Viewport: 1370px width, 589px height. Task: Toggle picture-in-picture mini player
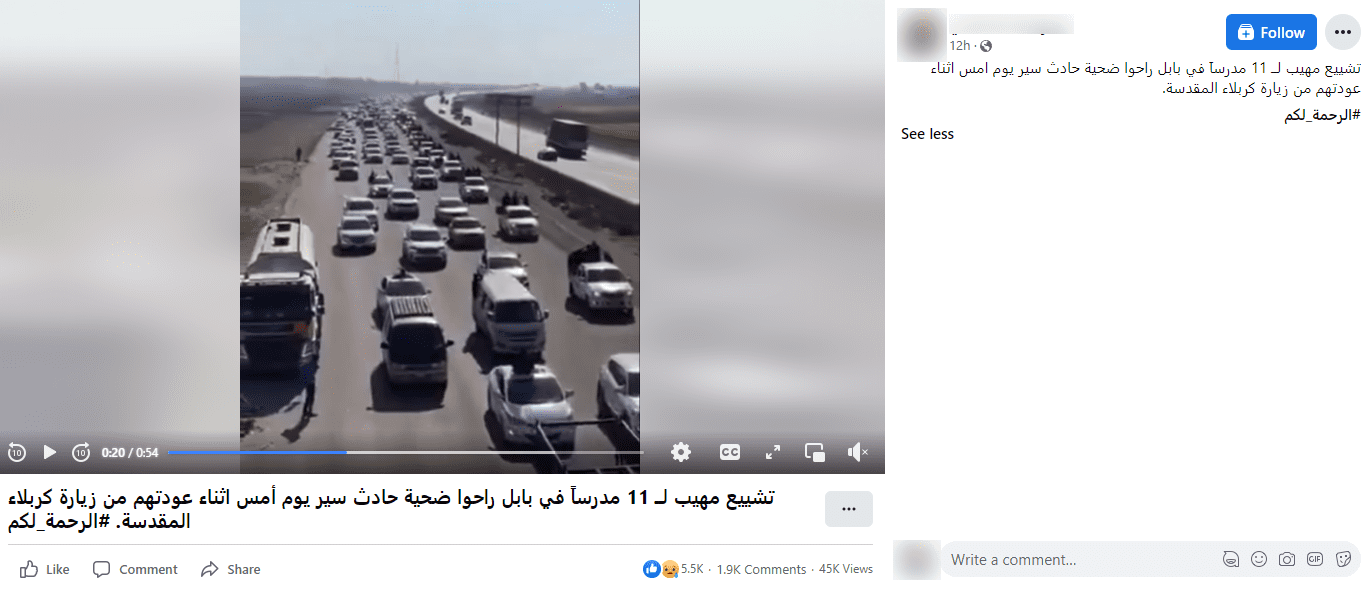(x=815, y=452)
